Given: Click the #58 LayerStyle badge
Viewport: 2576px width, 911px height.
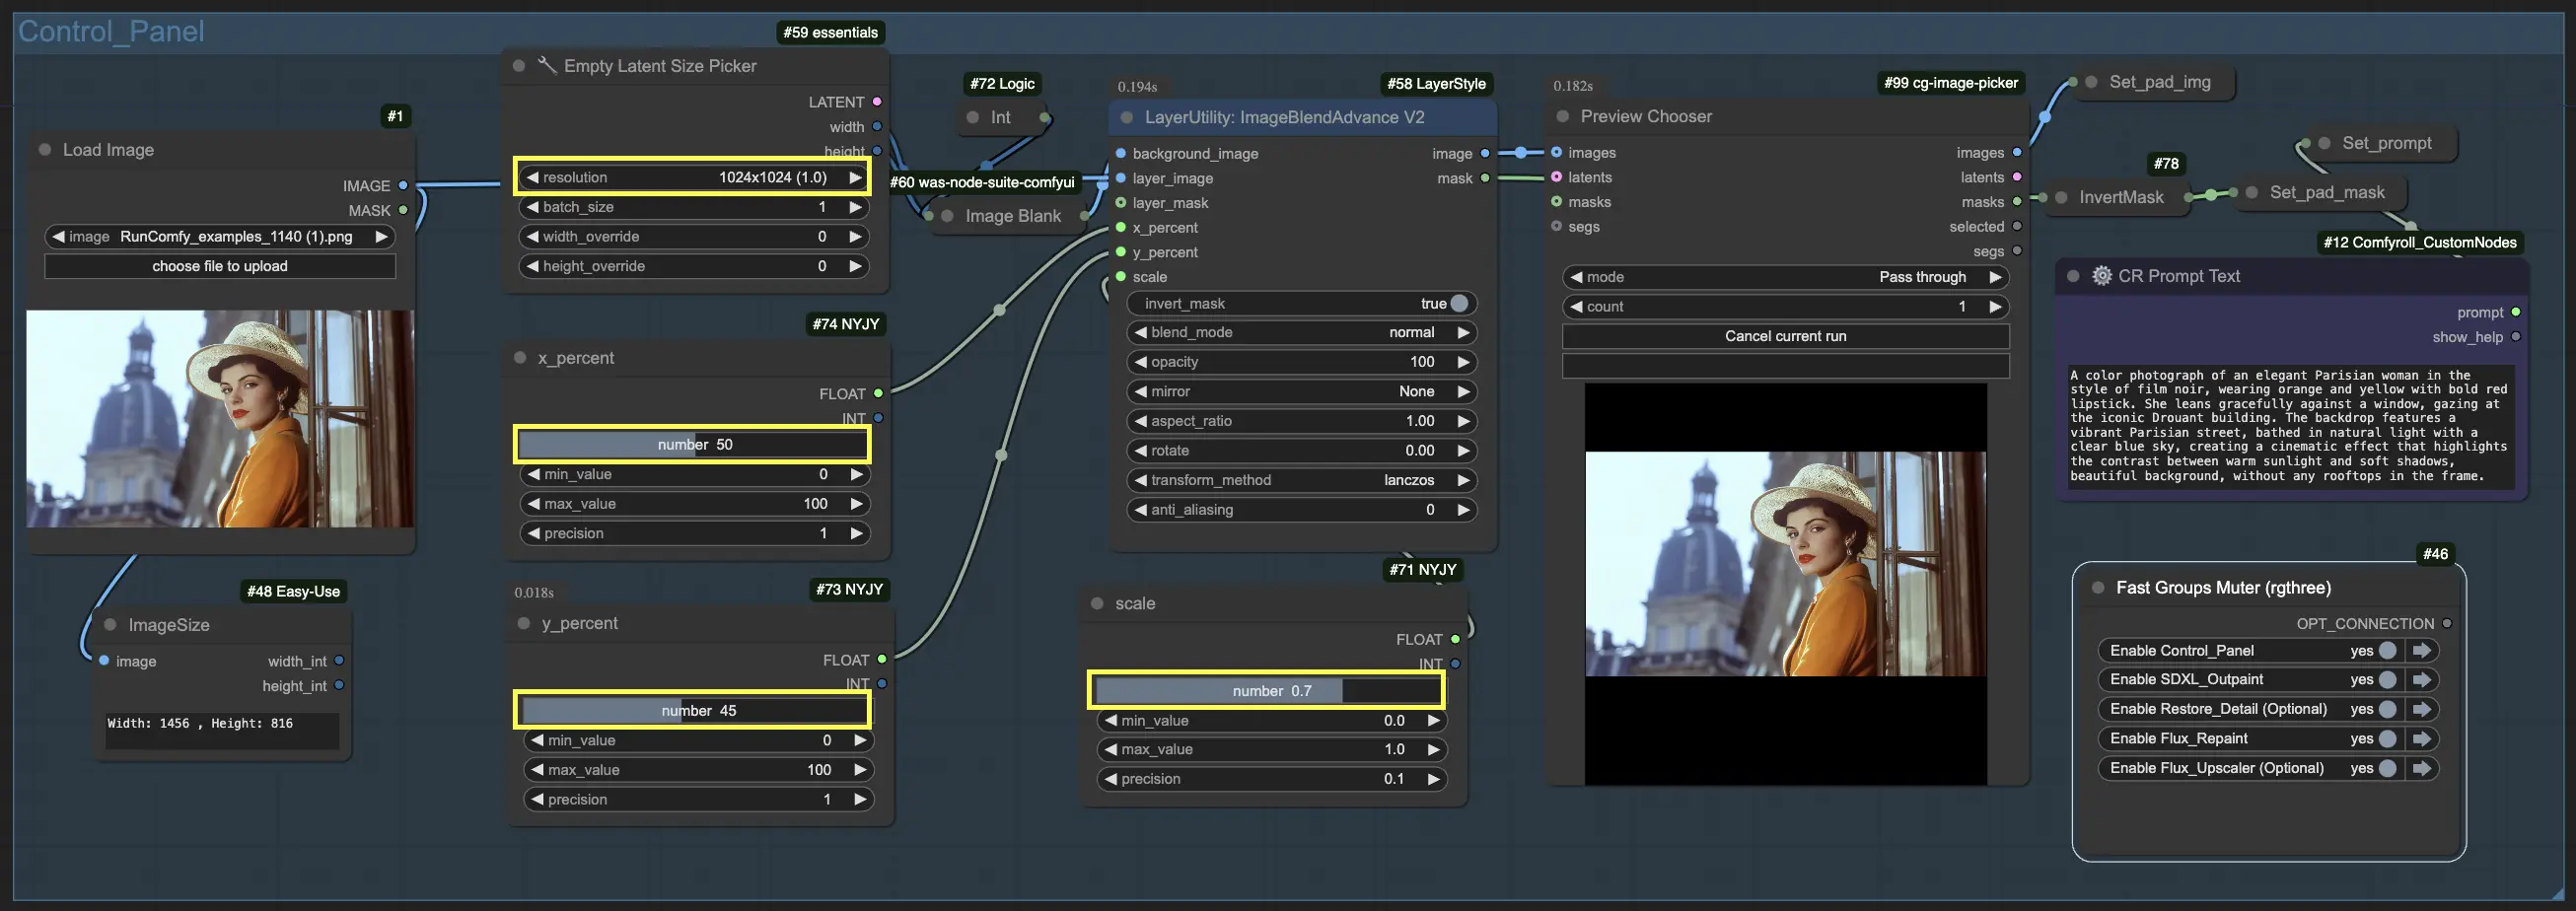Looking at the screenshot, I should pyautogui.click(x=1436, y=84).
